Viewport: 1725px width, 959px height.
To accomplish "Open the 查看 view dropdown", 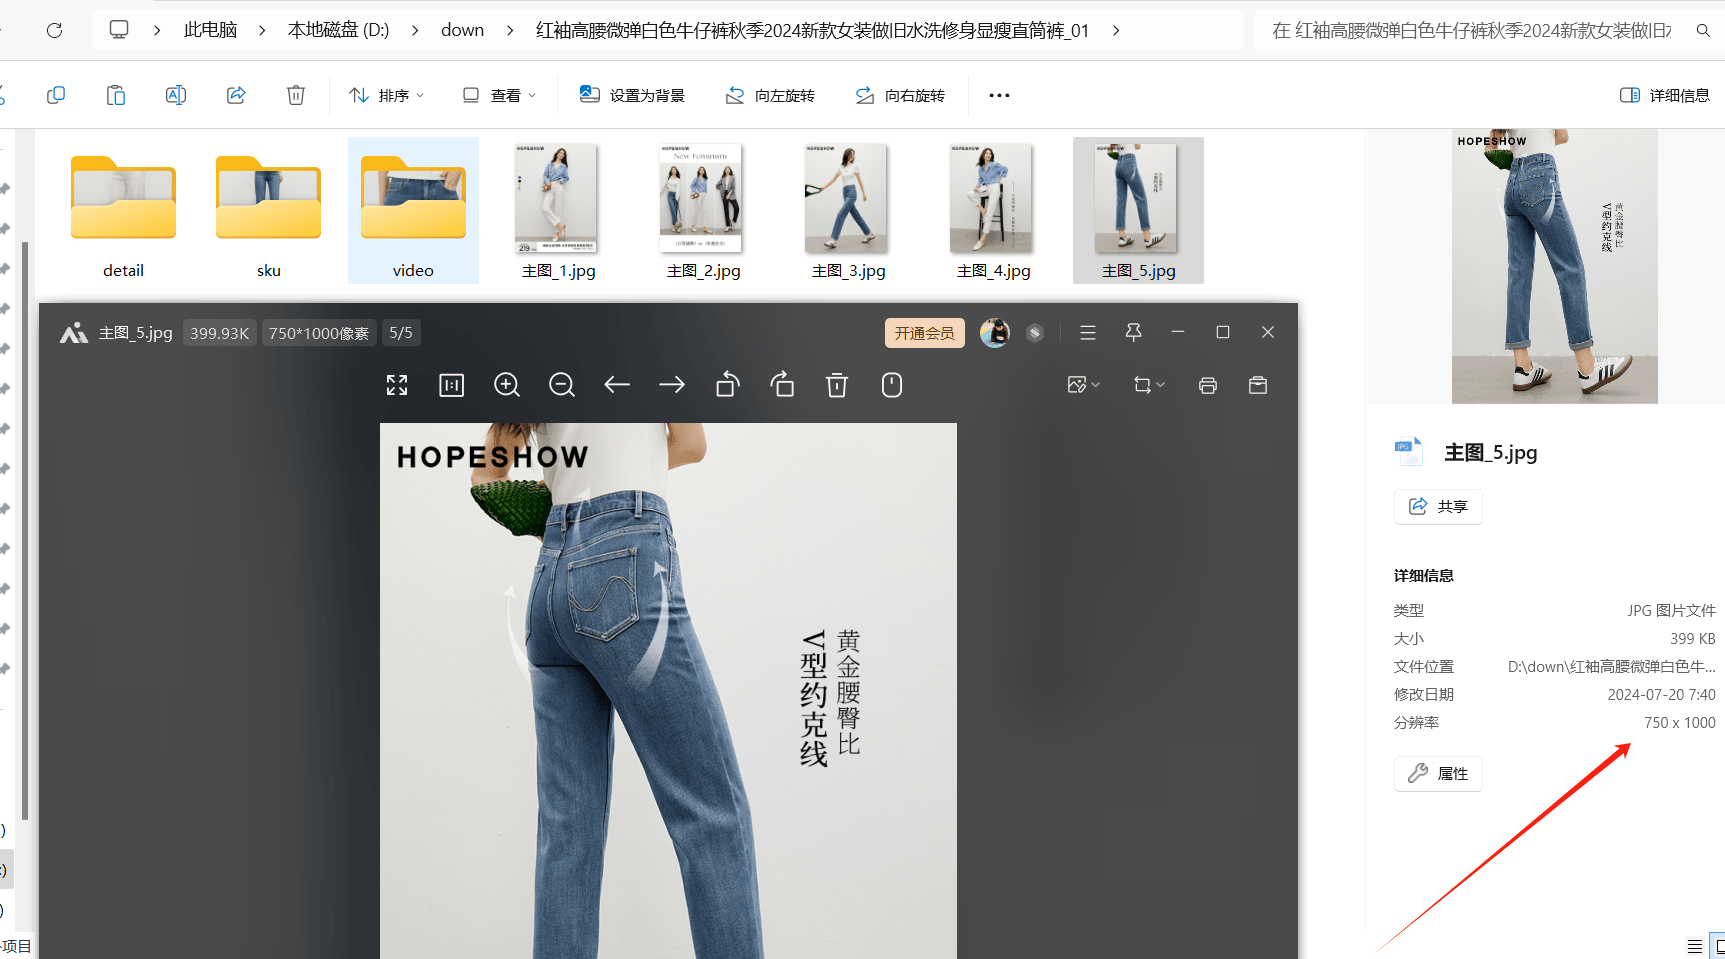I will click(x=499, y=95).
